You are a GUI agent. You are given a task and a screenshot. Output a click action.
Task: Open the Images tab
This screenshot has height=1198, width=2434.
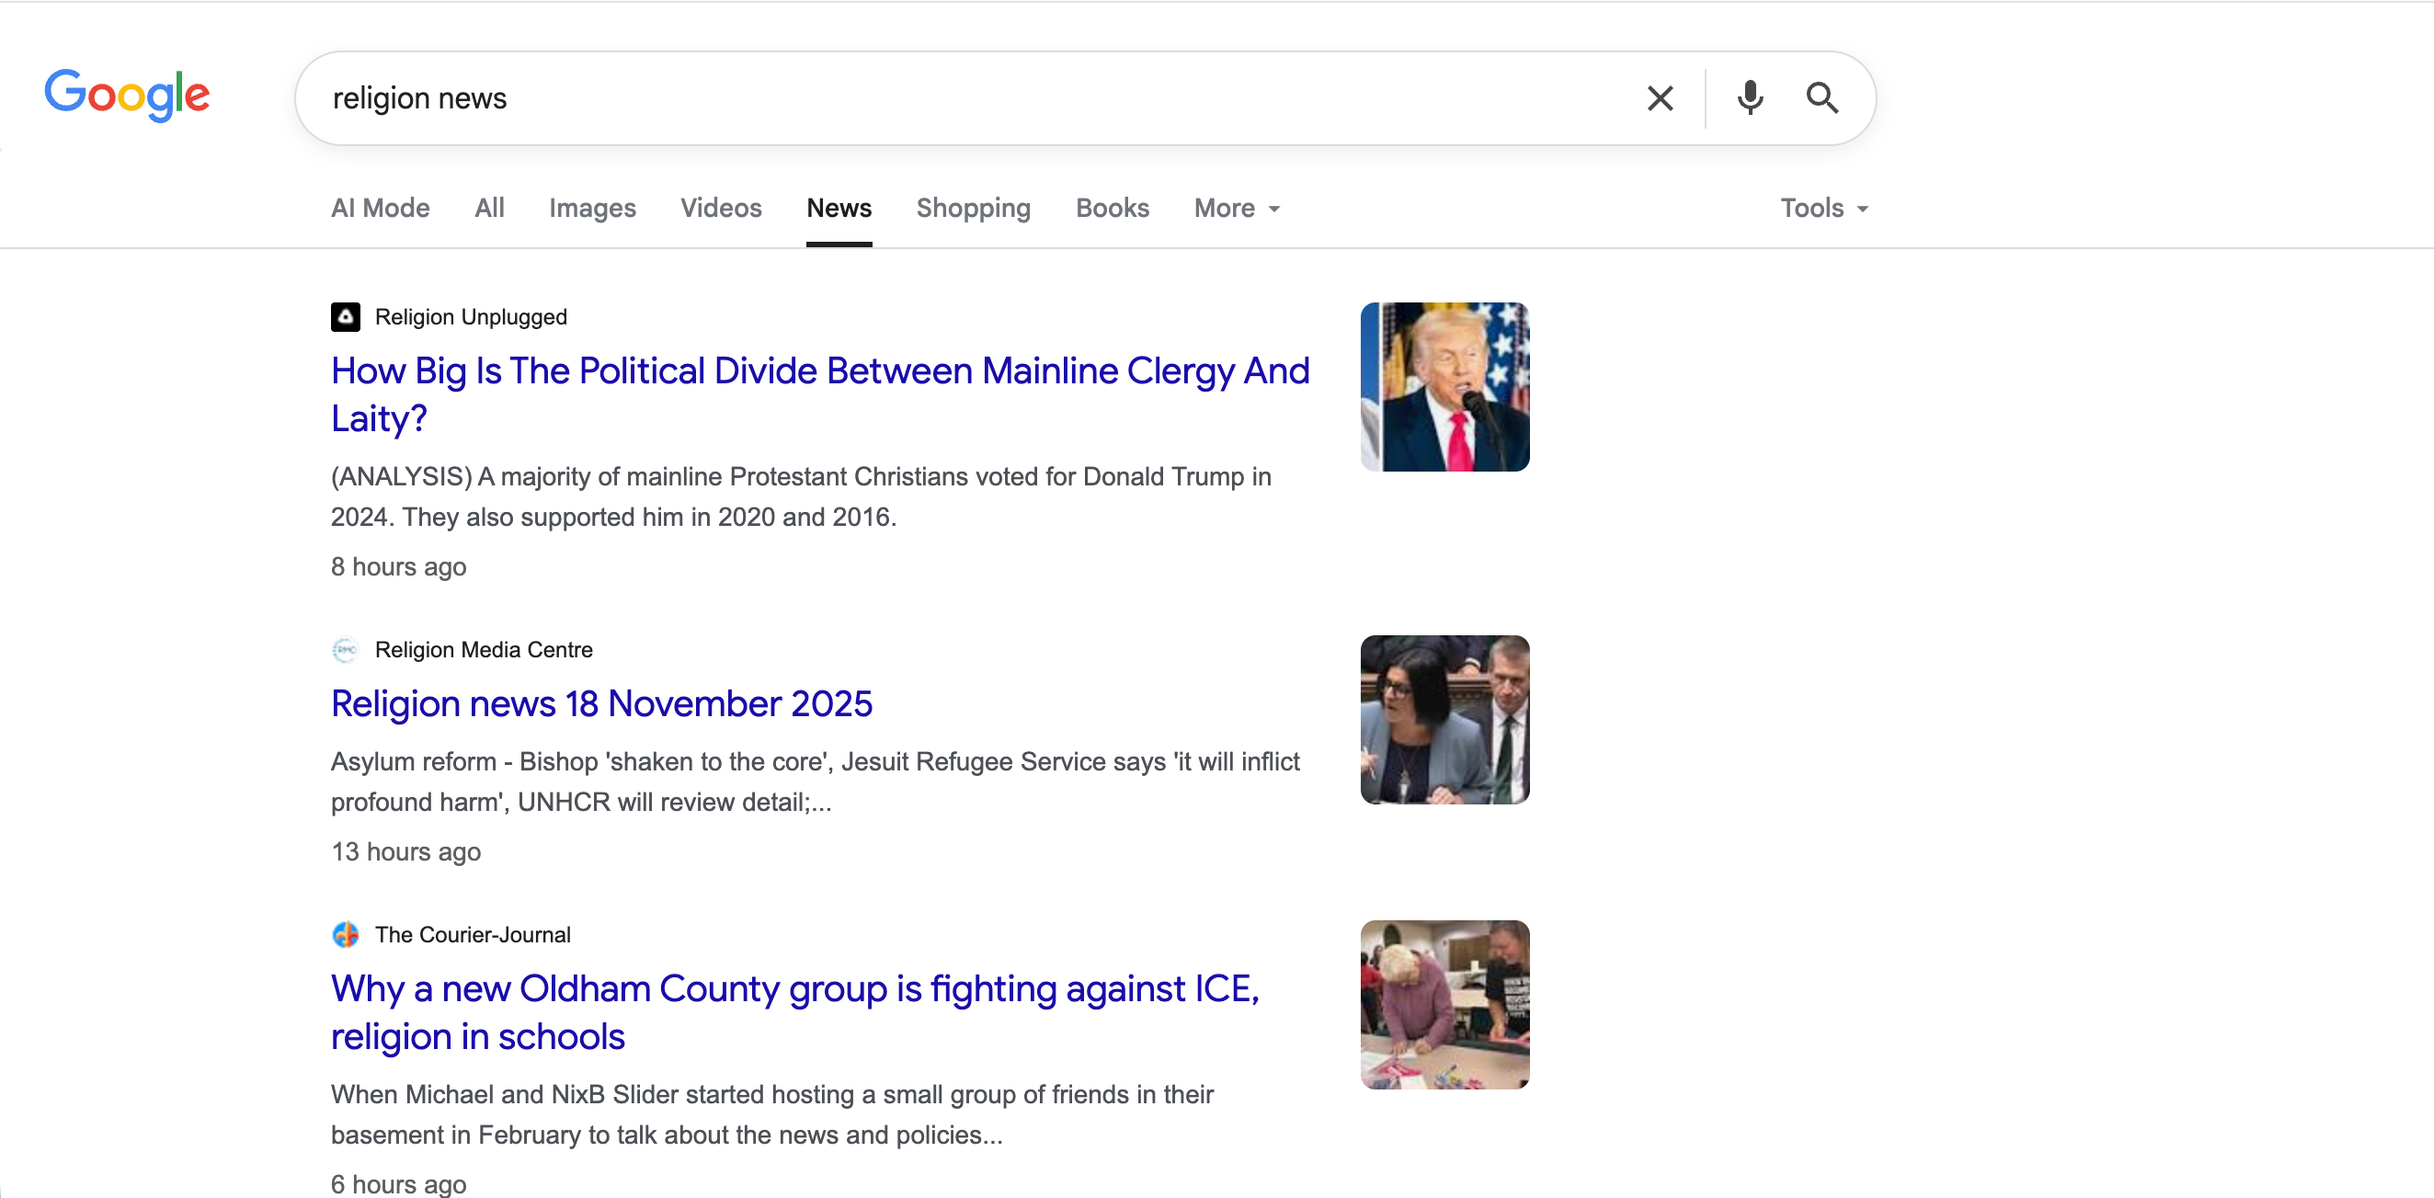(x=592, y=208)
